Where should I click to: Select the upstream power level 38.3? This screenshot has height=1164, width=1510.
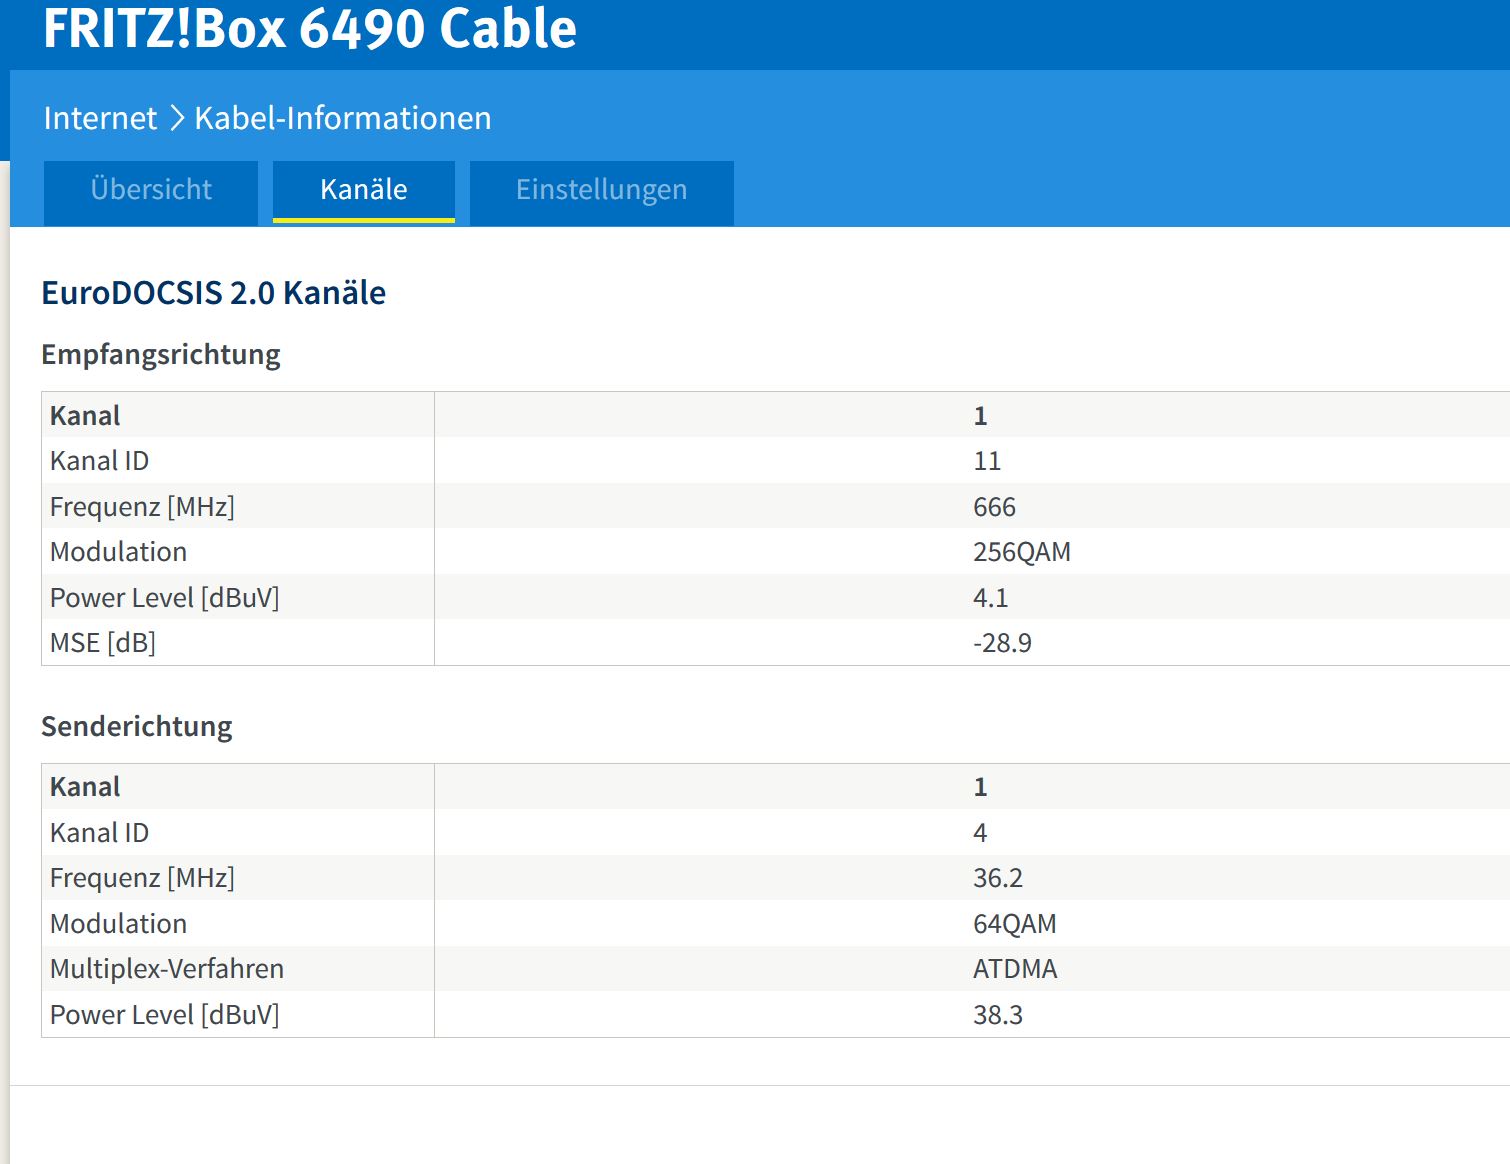pos(997,1015)
